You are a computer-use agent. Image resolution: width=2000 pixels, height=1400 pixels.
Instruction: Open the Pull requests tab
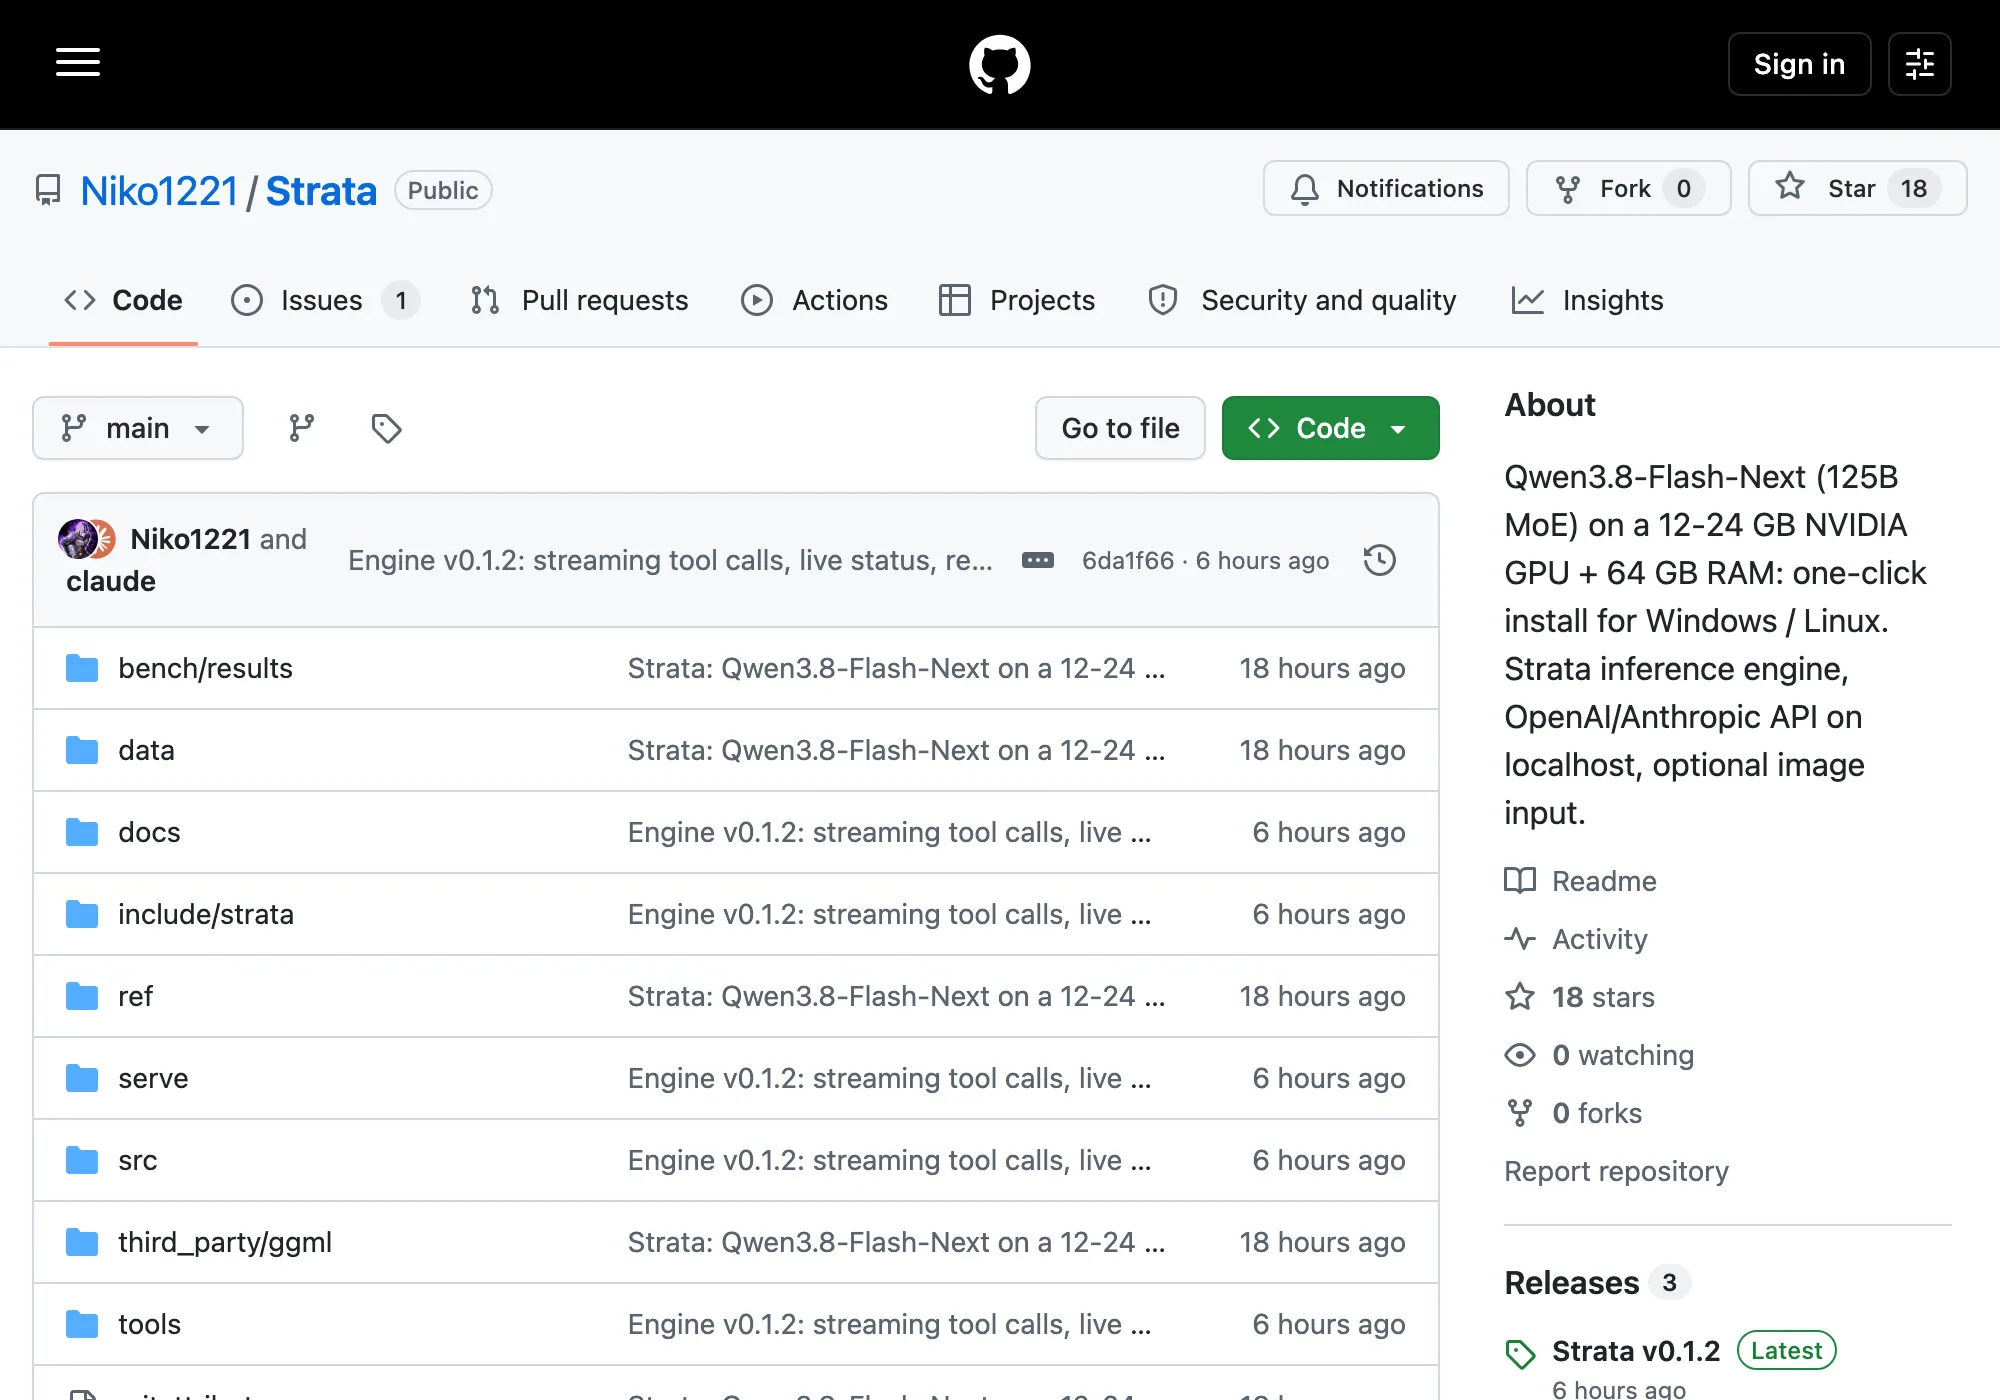[x=579, y=300]
